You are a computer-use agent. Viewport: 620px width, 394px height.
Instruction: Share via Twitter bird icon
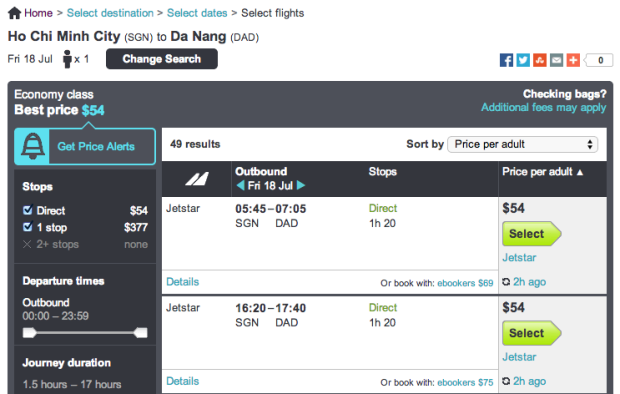coord(523,60)
